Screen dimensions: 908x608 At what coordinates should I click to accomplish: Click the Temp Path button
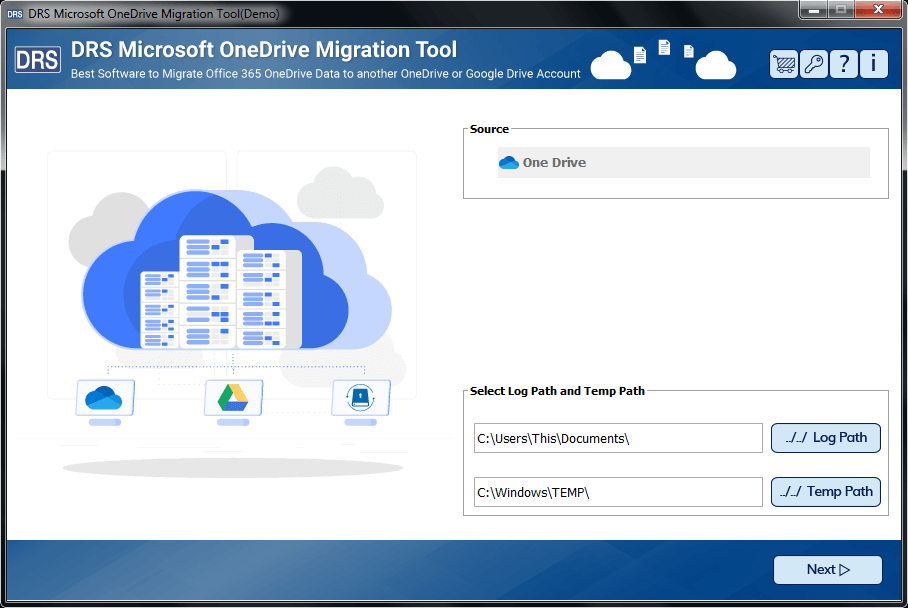(x=826, y=492)
